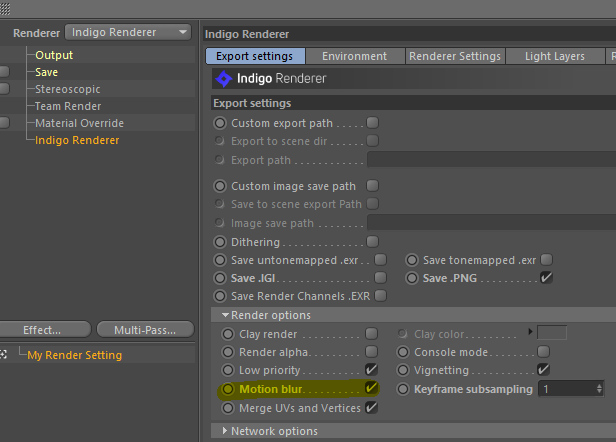Image resolution: width=616 pixels, height=442 pixels.
Task: Uncheck the Save .PNG checkbox
Action: (546, 277)
